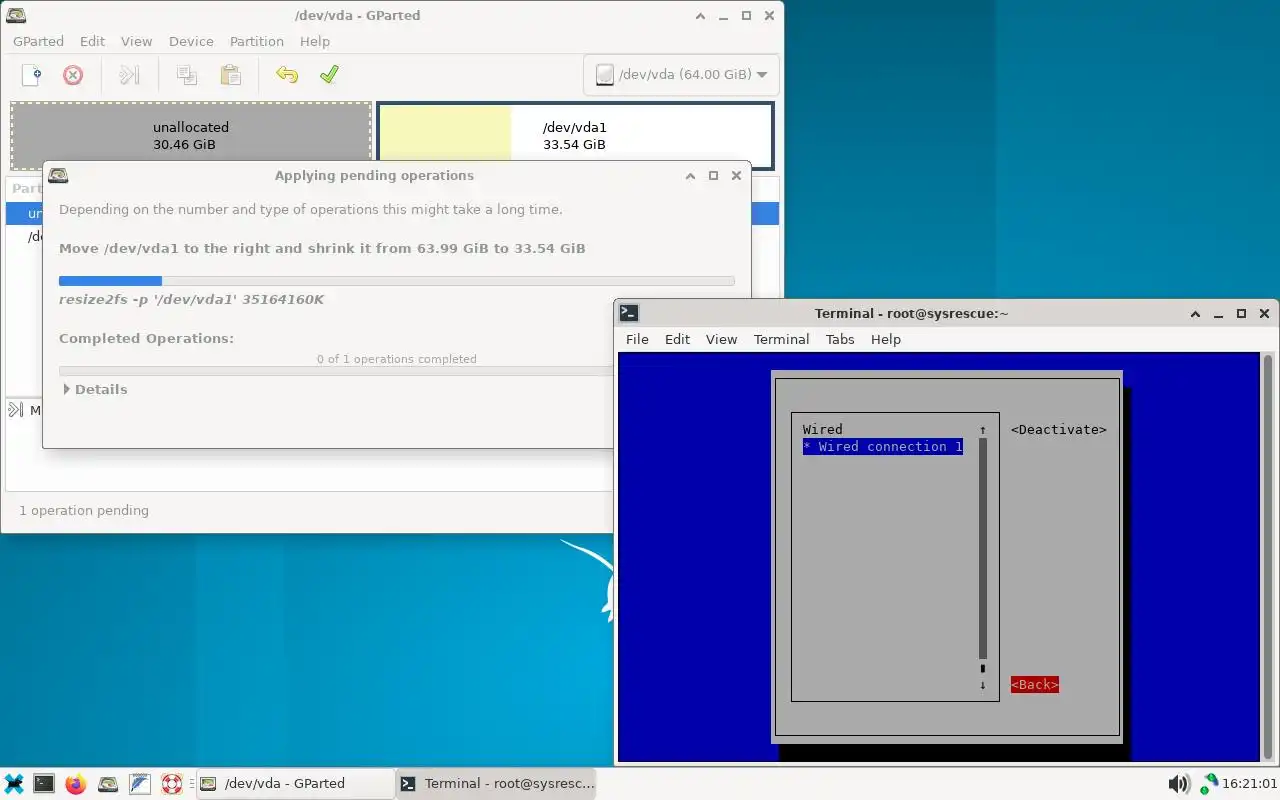Click the network status icon in tray
Viewport: 1280px width, 800px height.
[x=1209, y=784]
